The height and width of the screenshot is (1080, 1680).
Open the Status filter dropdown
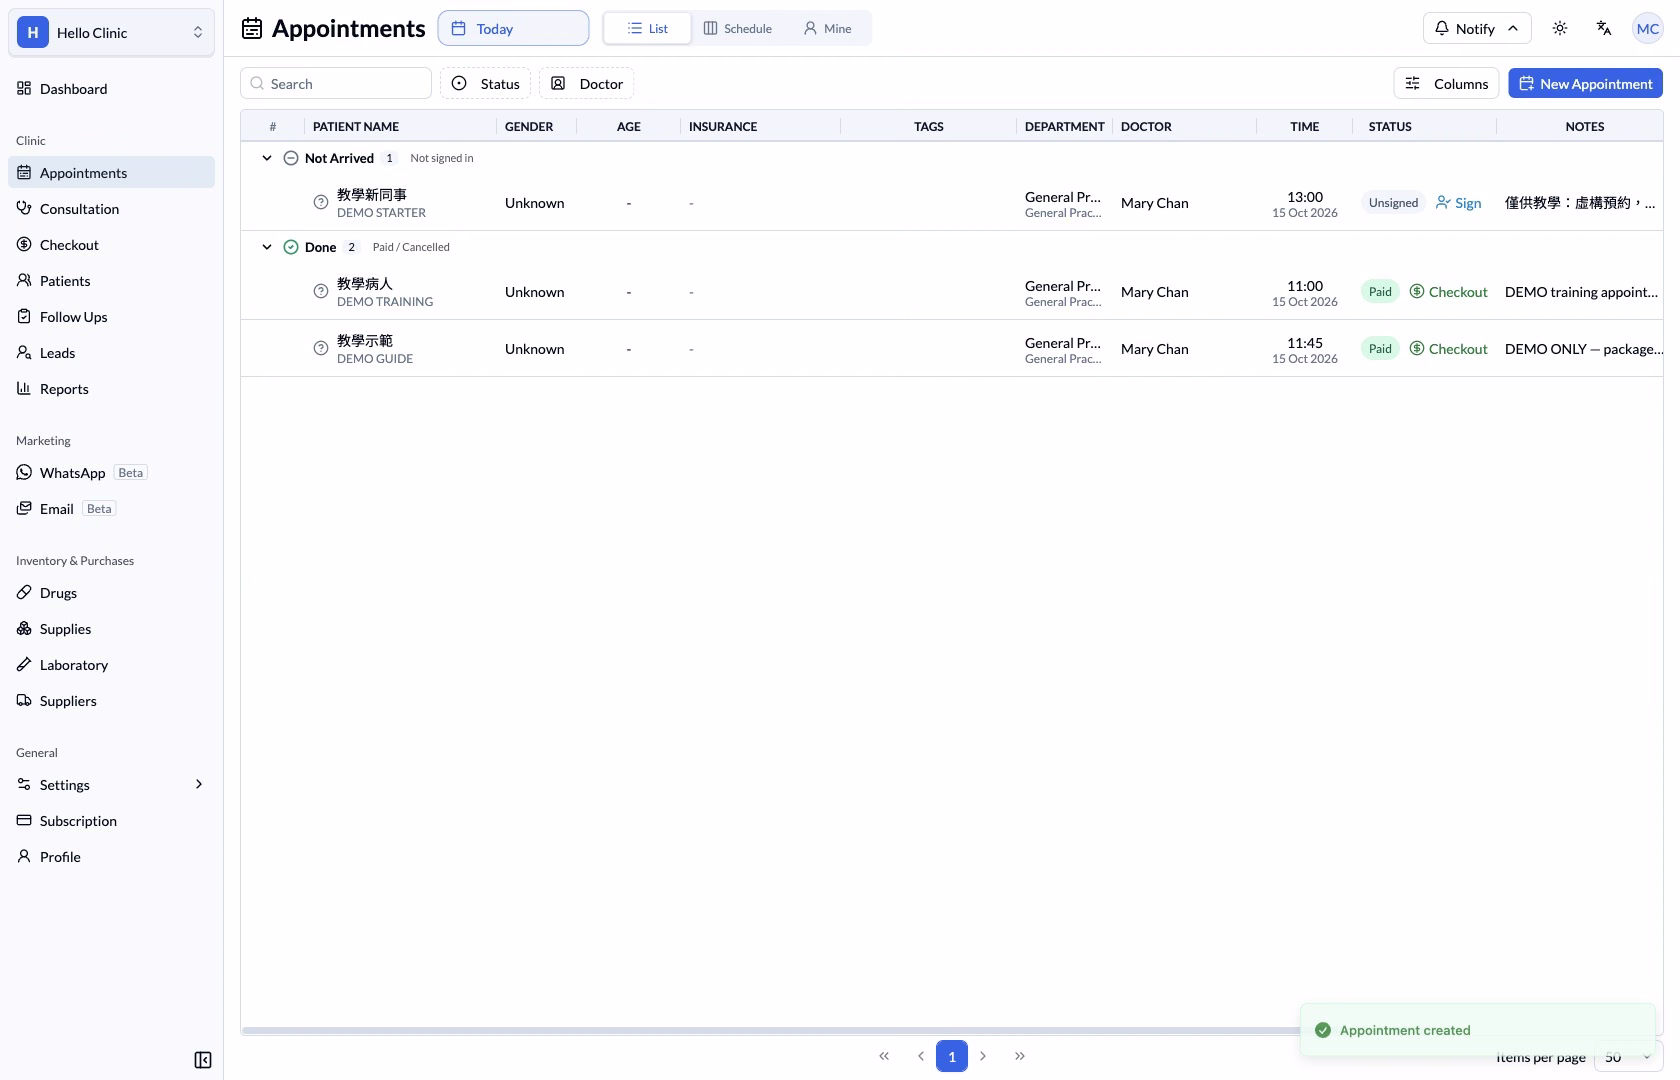tap(486, 84)
